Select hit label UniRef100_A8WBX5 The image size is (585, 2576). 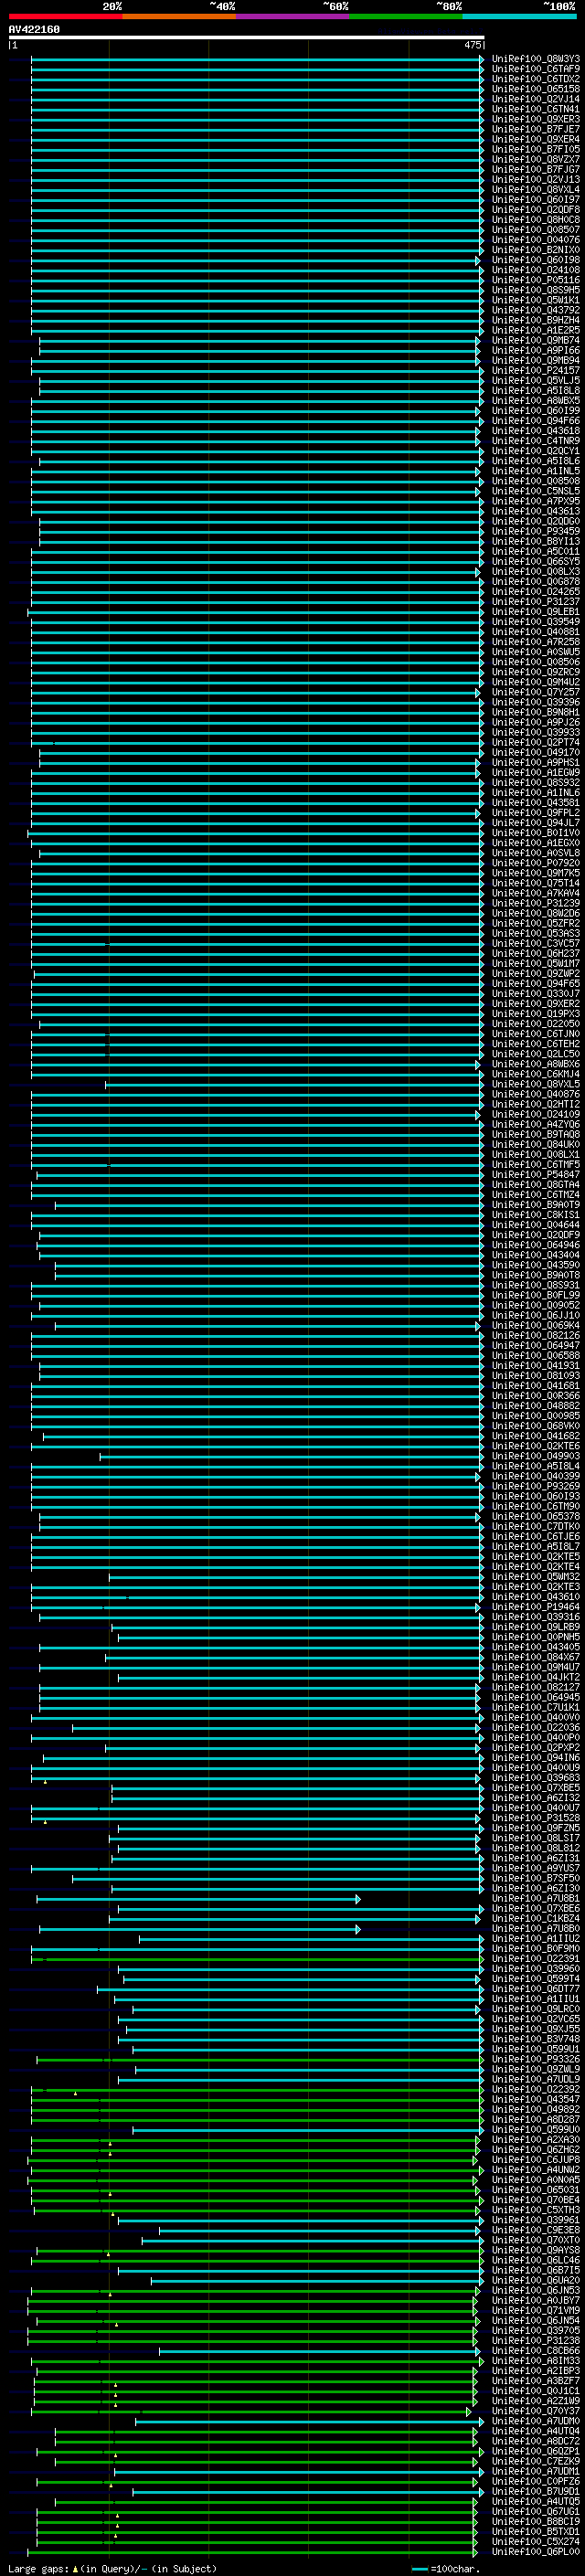pos(536,401)
